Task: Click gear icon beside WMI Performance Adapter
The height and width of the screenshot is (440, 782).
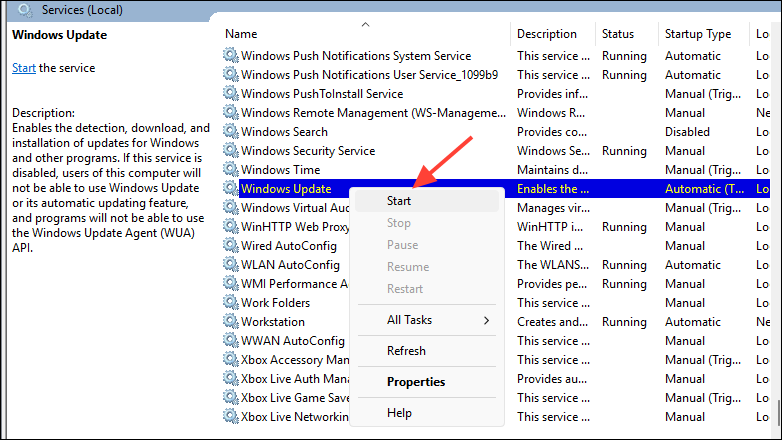Action: 230,283
